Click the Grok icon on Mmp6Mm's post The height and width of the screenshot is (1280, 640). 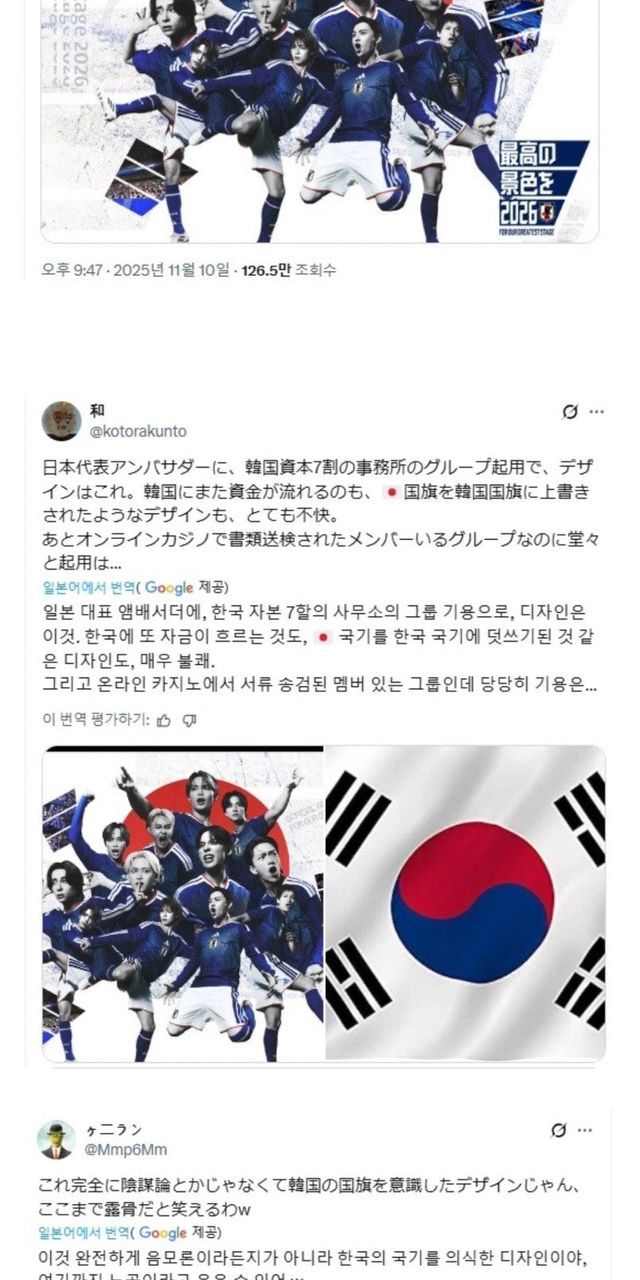(x=559, y=1130)
